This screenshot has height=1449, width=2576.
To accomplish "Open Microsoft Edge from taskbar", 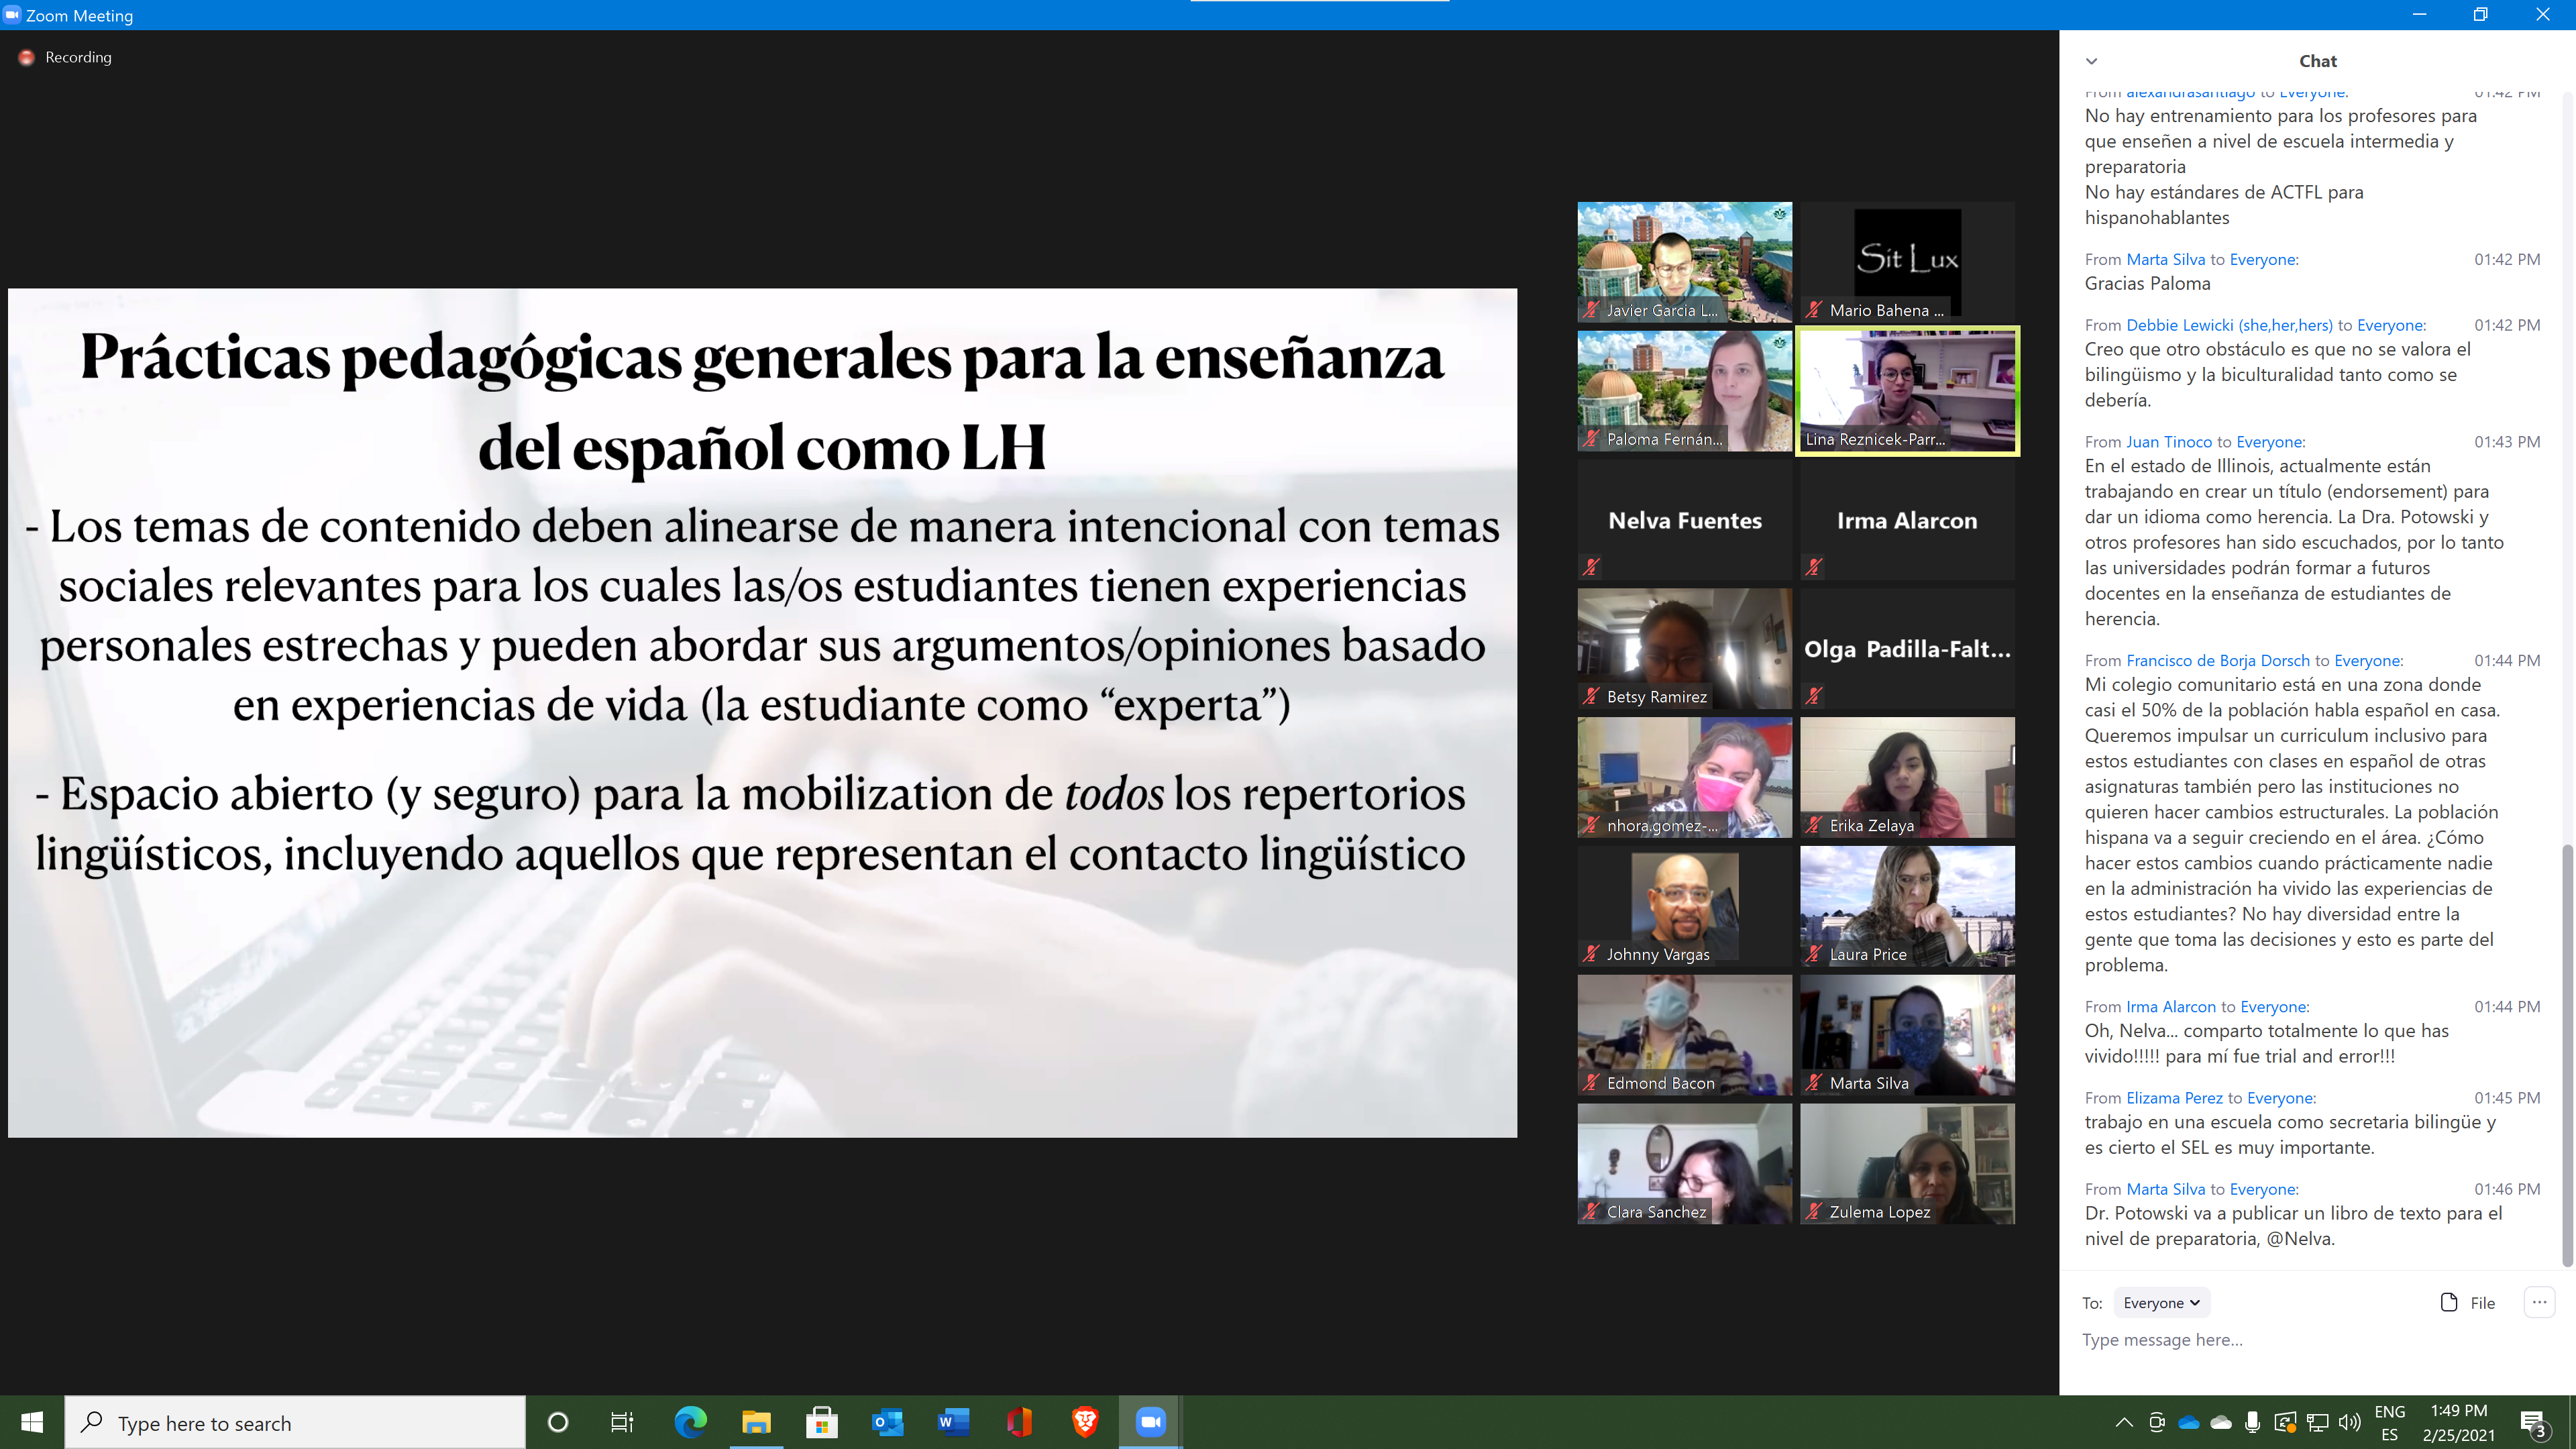I will [690, 1422].
